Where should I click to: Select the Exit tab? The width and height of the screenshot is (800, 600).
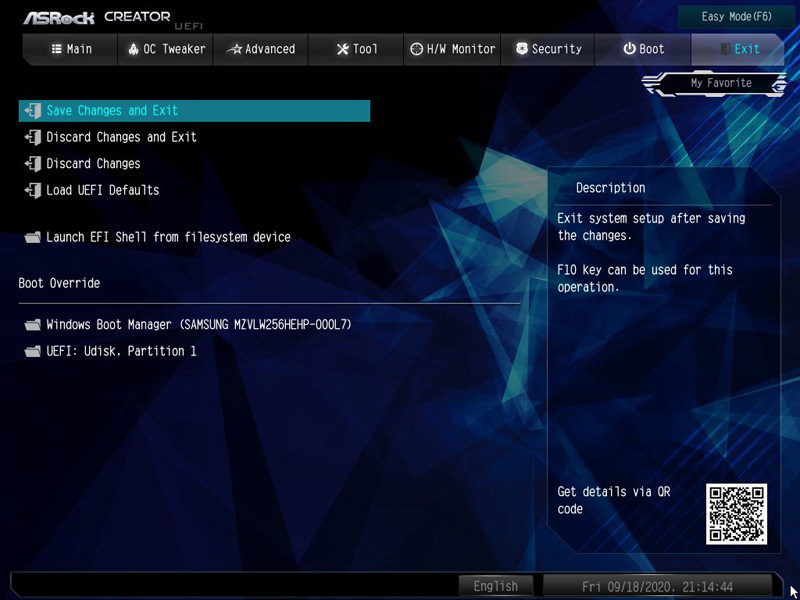738,49
